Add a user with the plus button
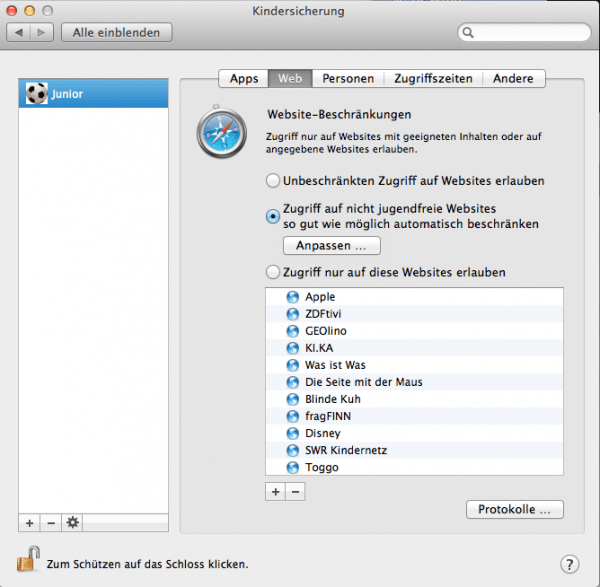This screenshot has width=600, height=587. click(29, 523)
